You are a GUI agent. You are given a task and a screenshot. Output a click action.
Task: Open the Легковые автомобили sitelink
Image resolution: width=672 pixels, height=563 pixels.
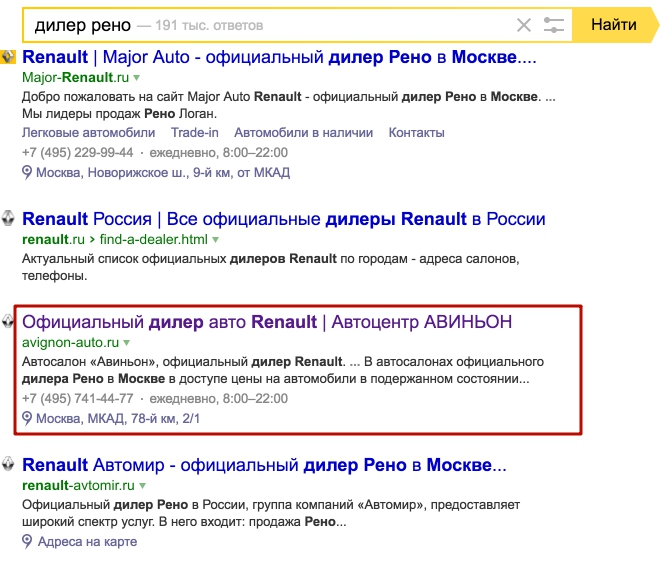[88, 132]
